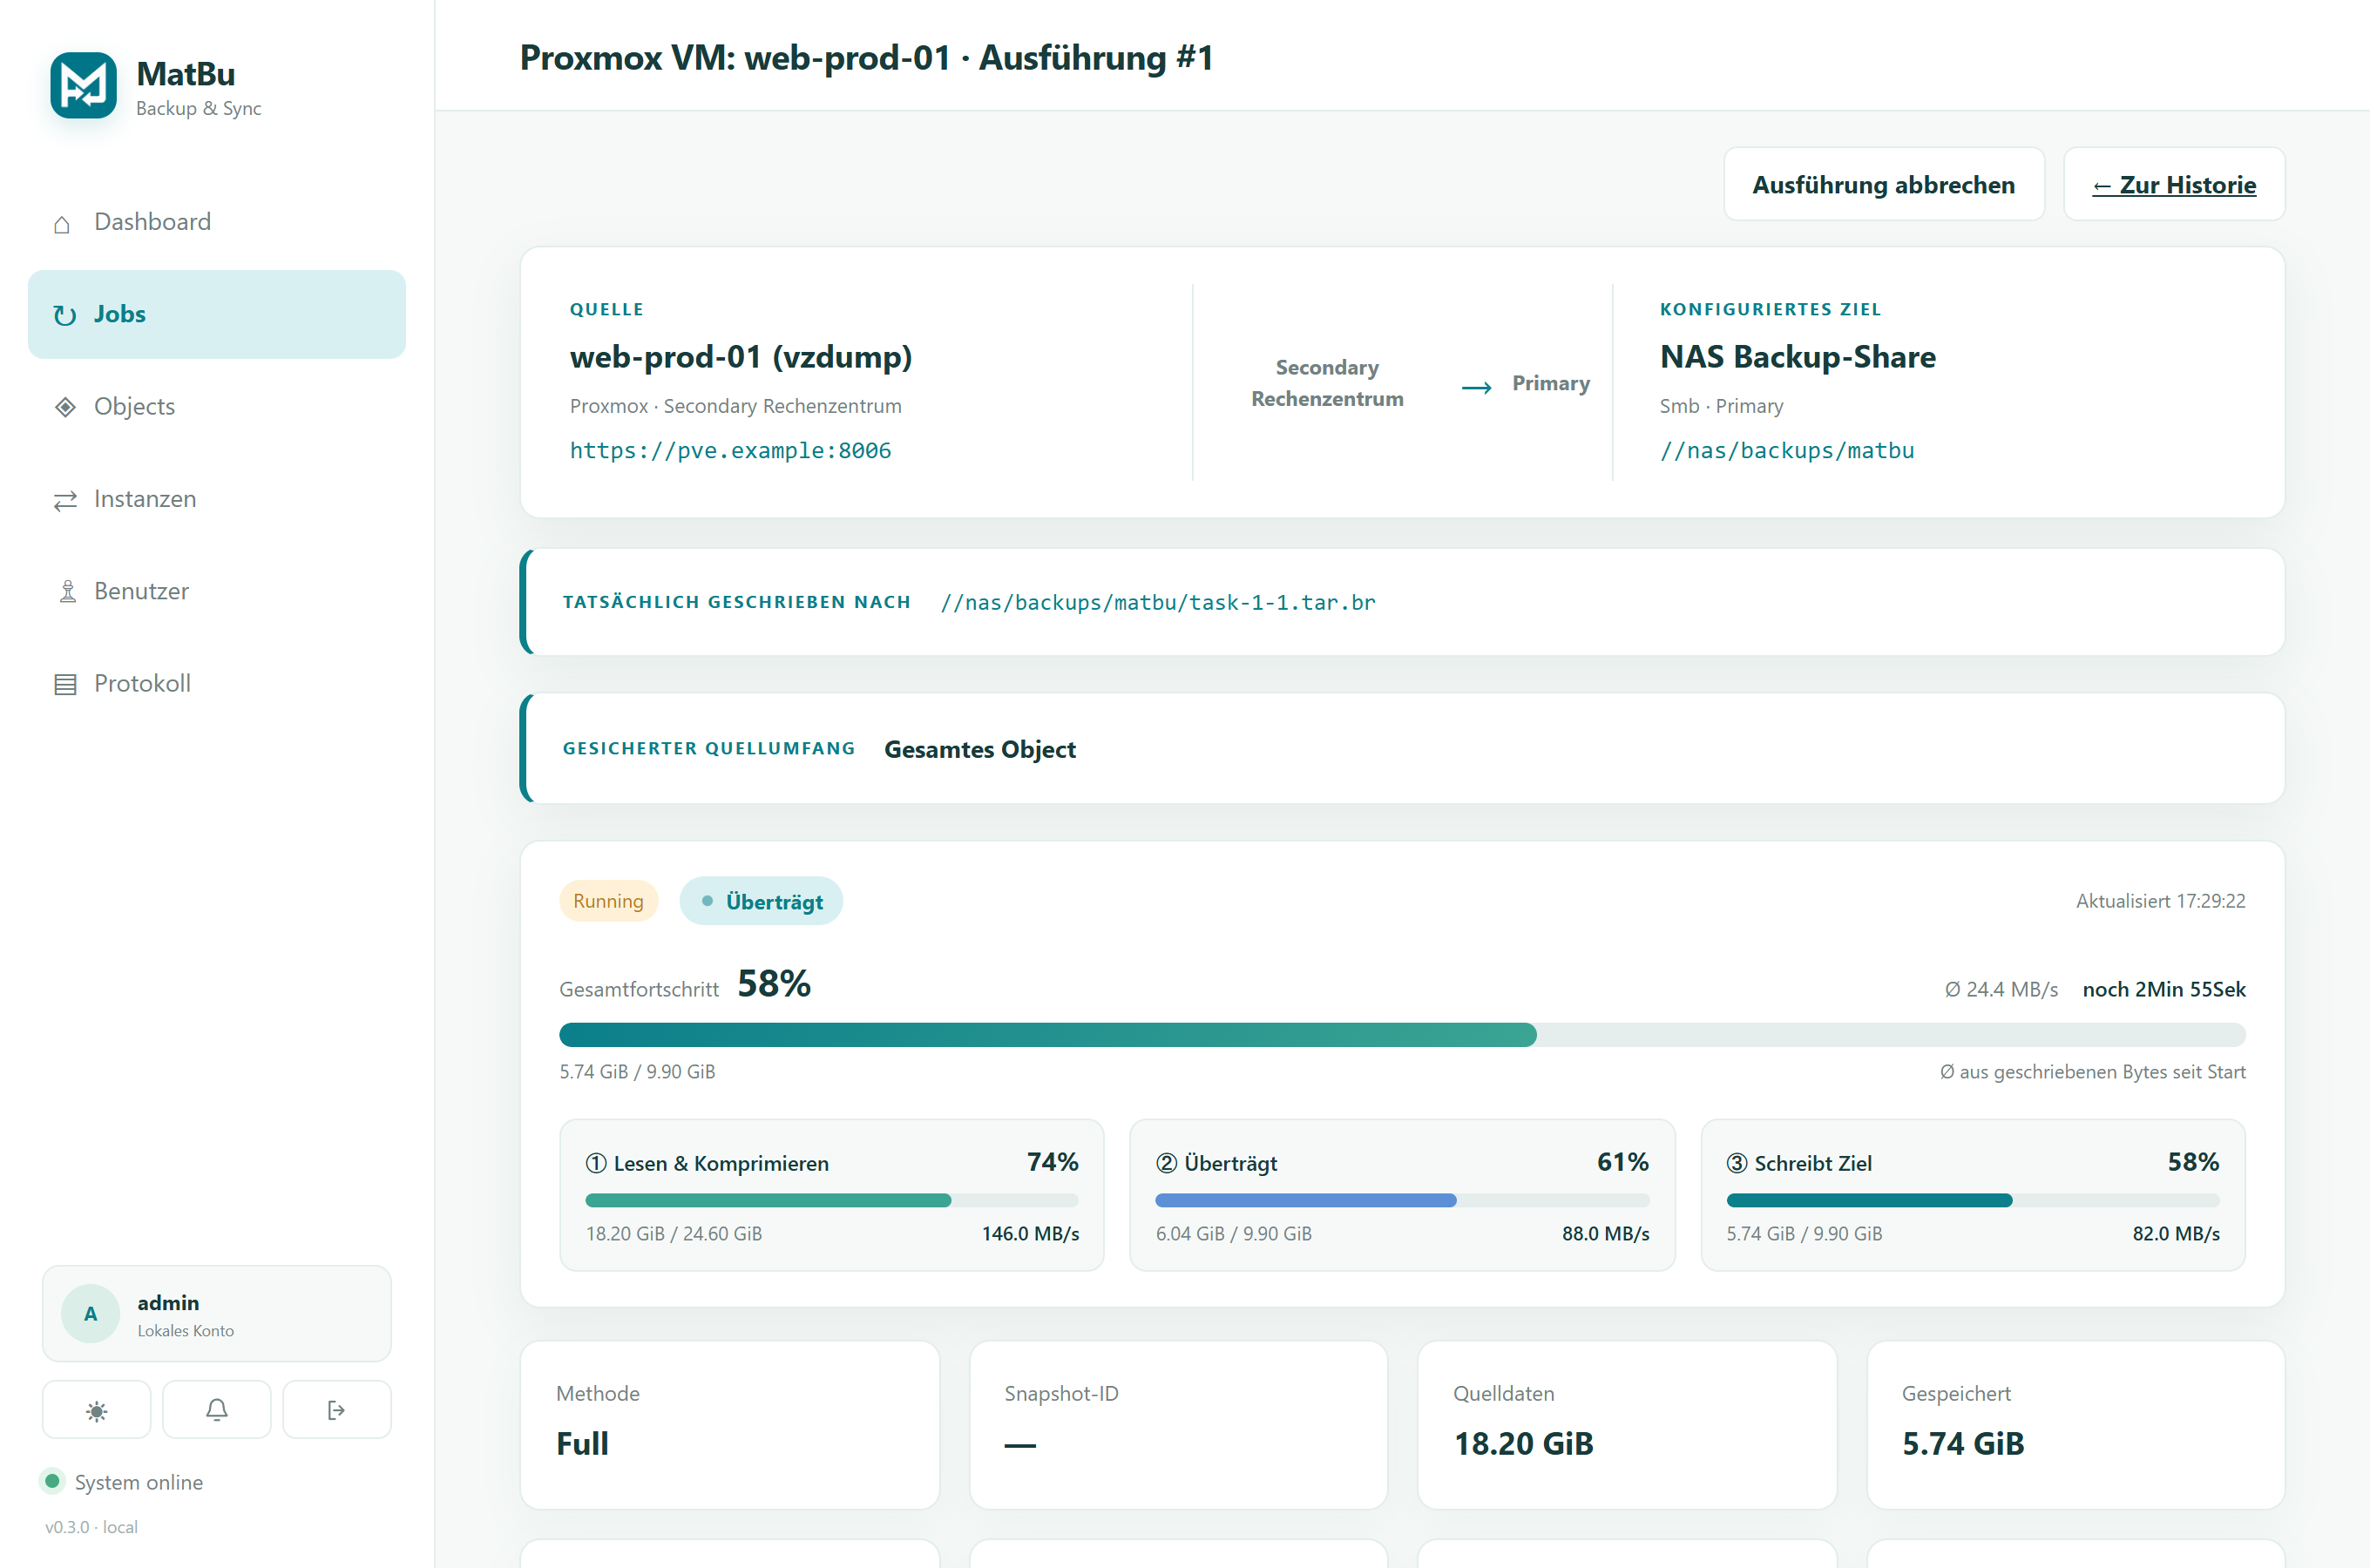Click the logout icon button

coord(337,1410)
